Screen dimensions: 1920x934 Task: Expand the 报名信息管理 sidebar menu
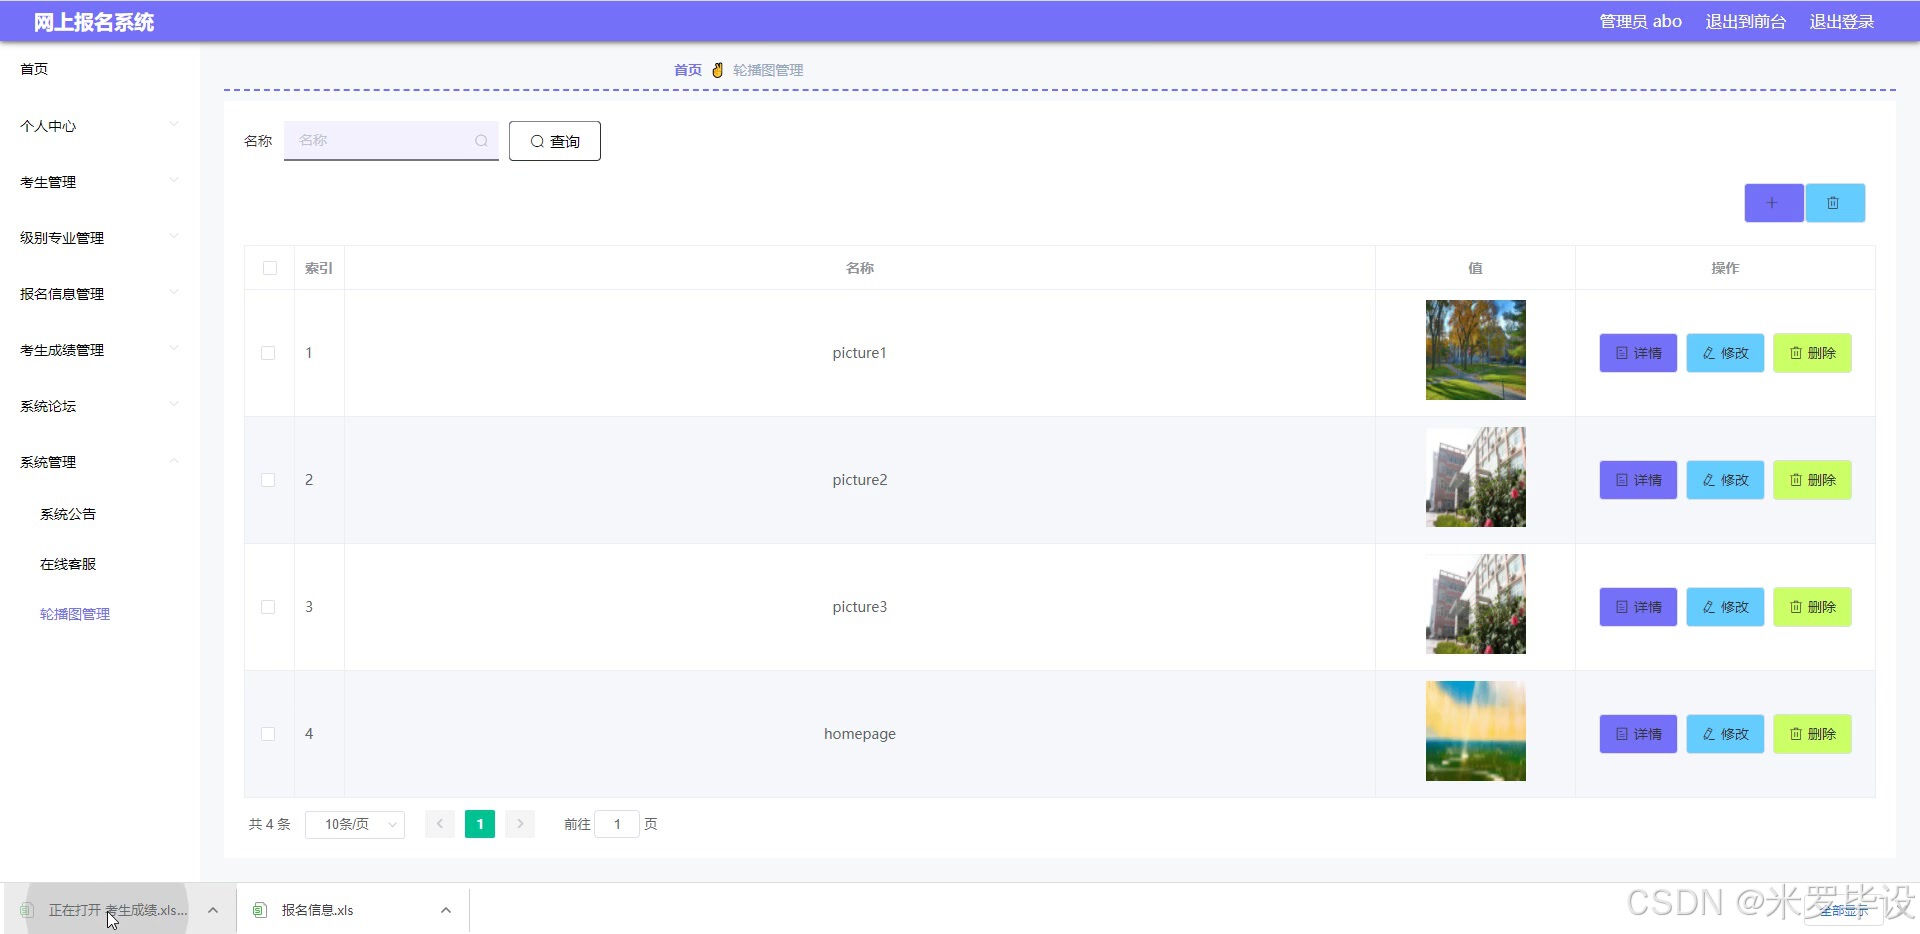tap(100, 294)
